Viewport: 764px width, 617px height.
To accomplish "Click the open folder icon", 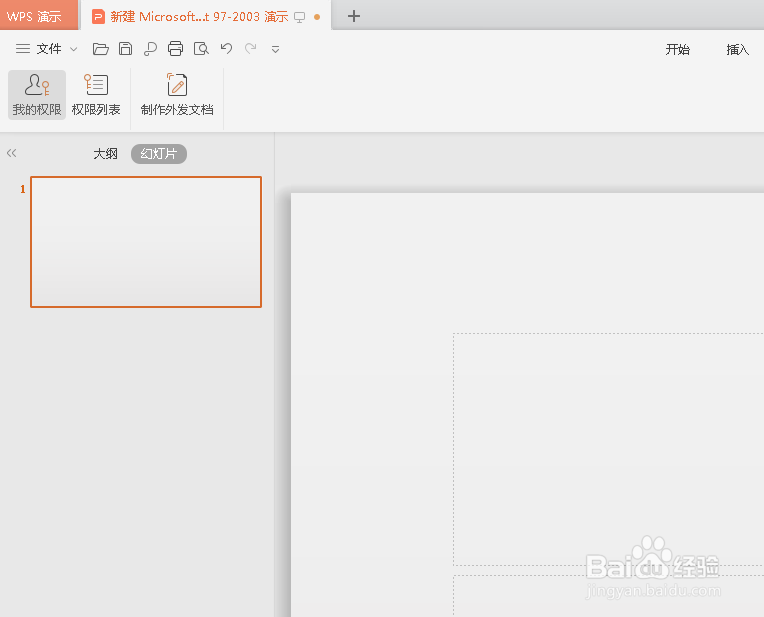I will click(x=100, y=49).
